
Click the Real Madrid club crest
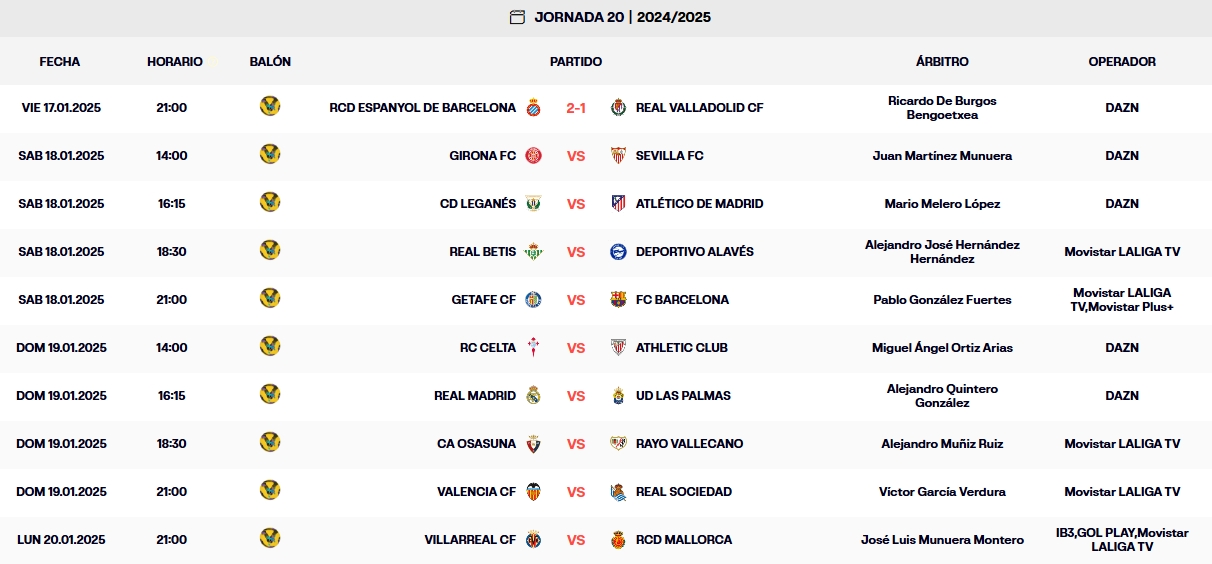[534, 396]
